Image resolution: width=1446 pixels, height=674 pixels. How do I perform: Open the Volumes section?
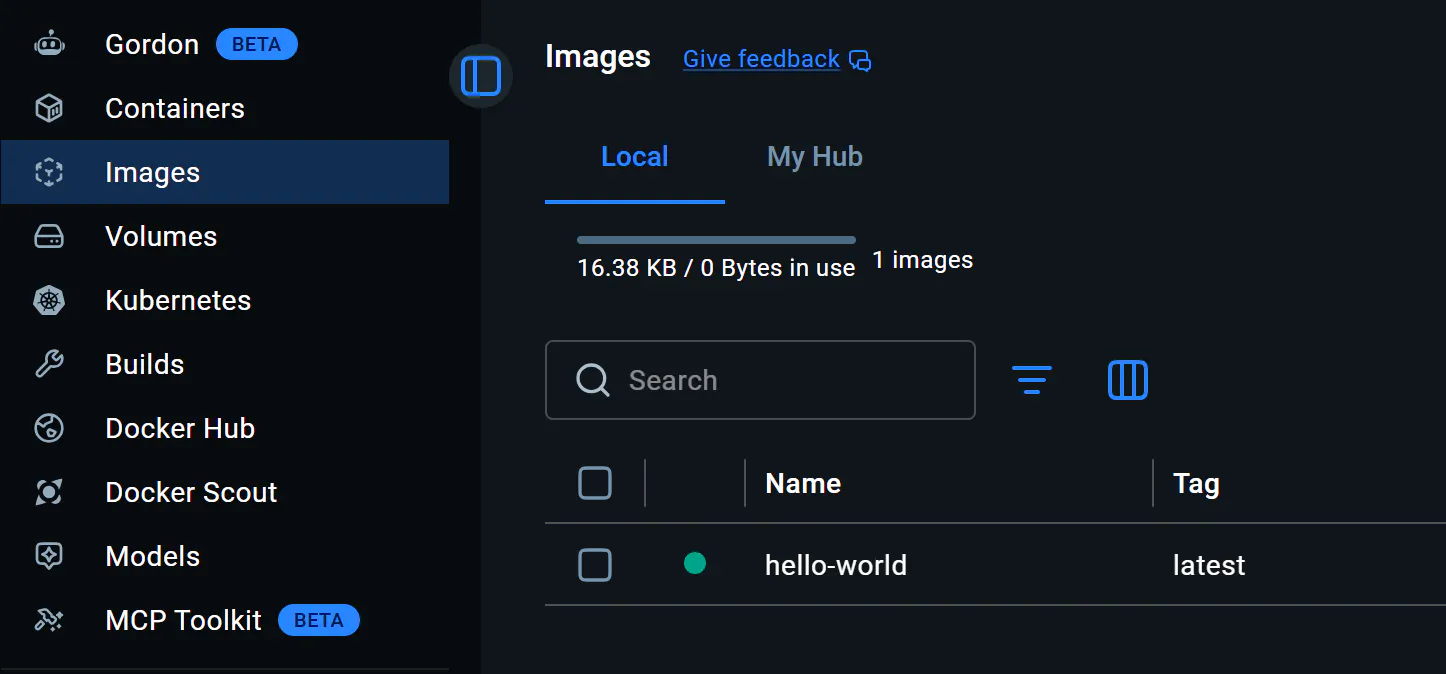point(225,236)
